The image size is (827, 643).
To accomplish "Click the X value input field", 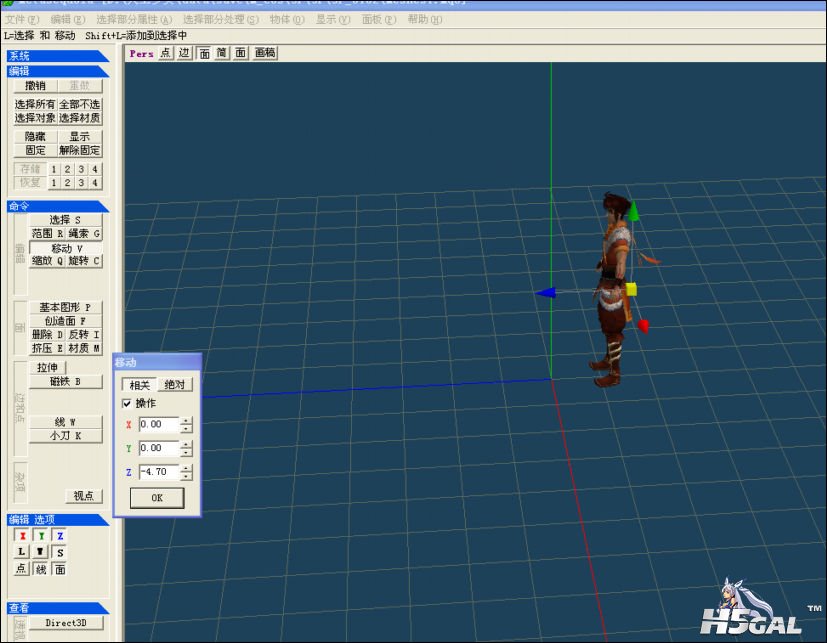I will (x=159, y=424).
